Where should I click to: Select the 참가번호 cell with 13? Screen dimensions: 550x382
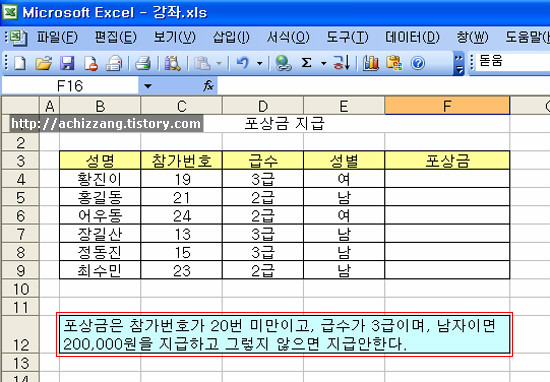(181, 234)
